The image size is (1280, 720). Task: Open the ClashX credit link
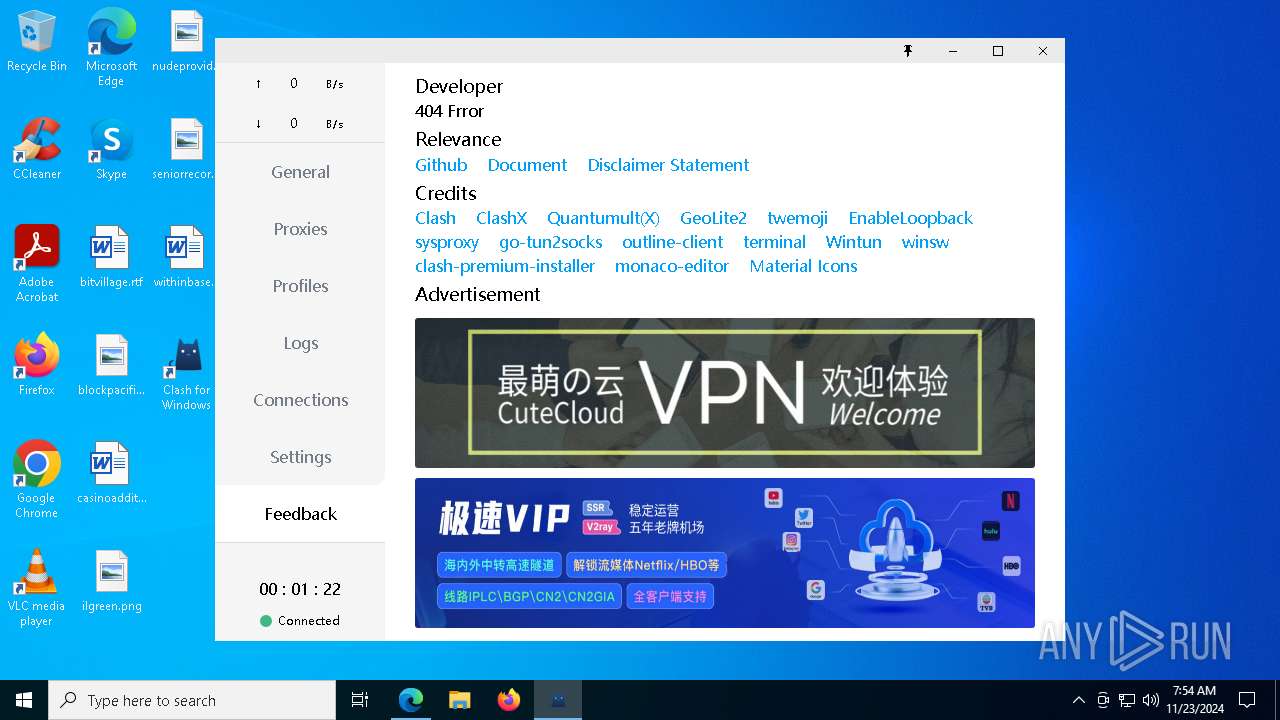pyautogui.click(x=501, y=218)
